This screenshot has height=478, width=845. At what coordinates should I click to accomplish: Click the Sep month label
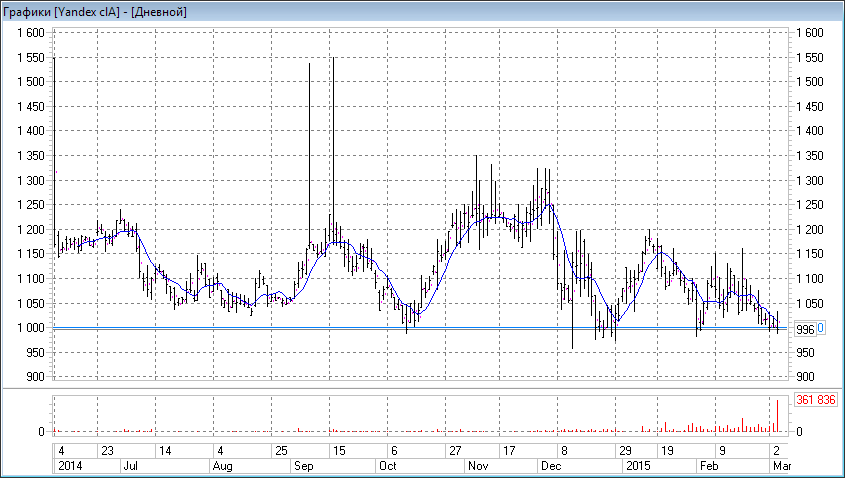pyautogui.click(x=304, y=466)
